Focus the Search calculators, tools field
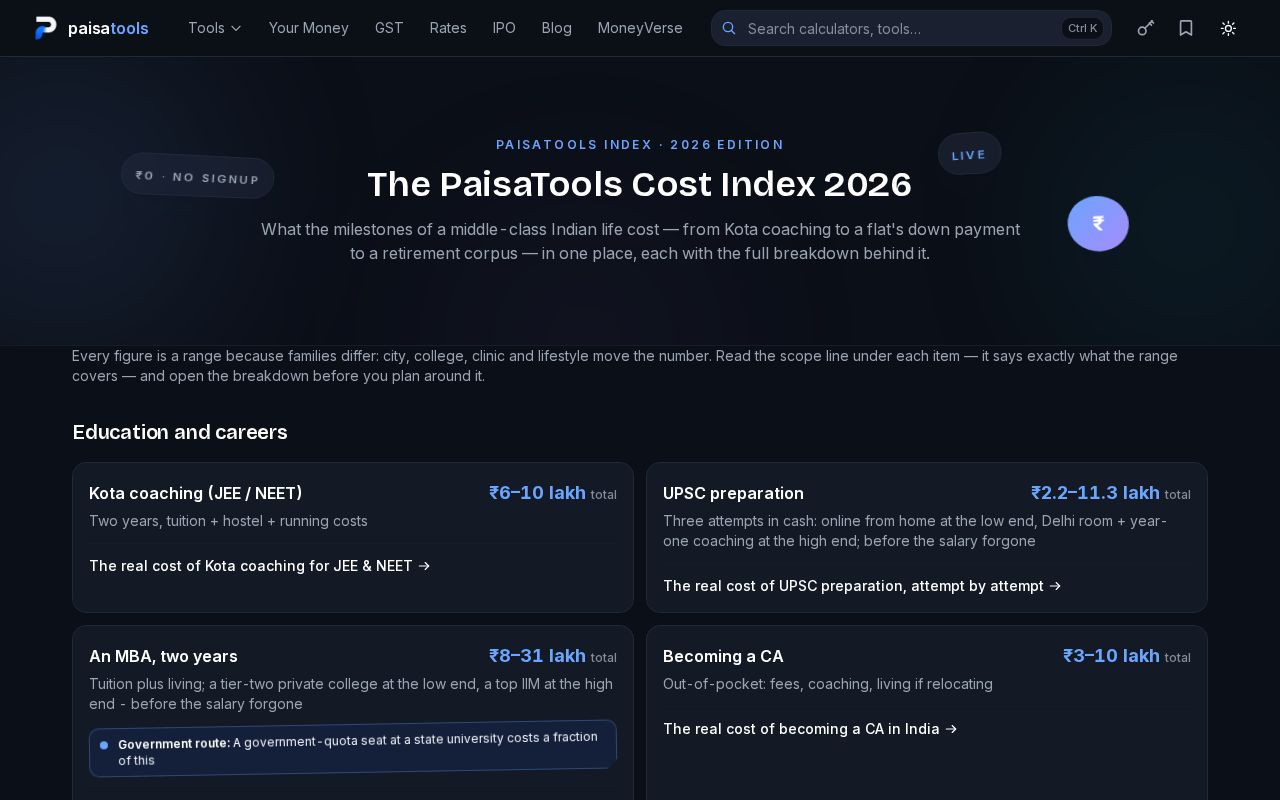The height and width of the screenshot is (800, 1280). 911,28
